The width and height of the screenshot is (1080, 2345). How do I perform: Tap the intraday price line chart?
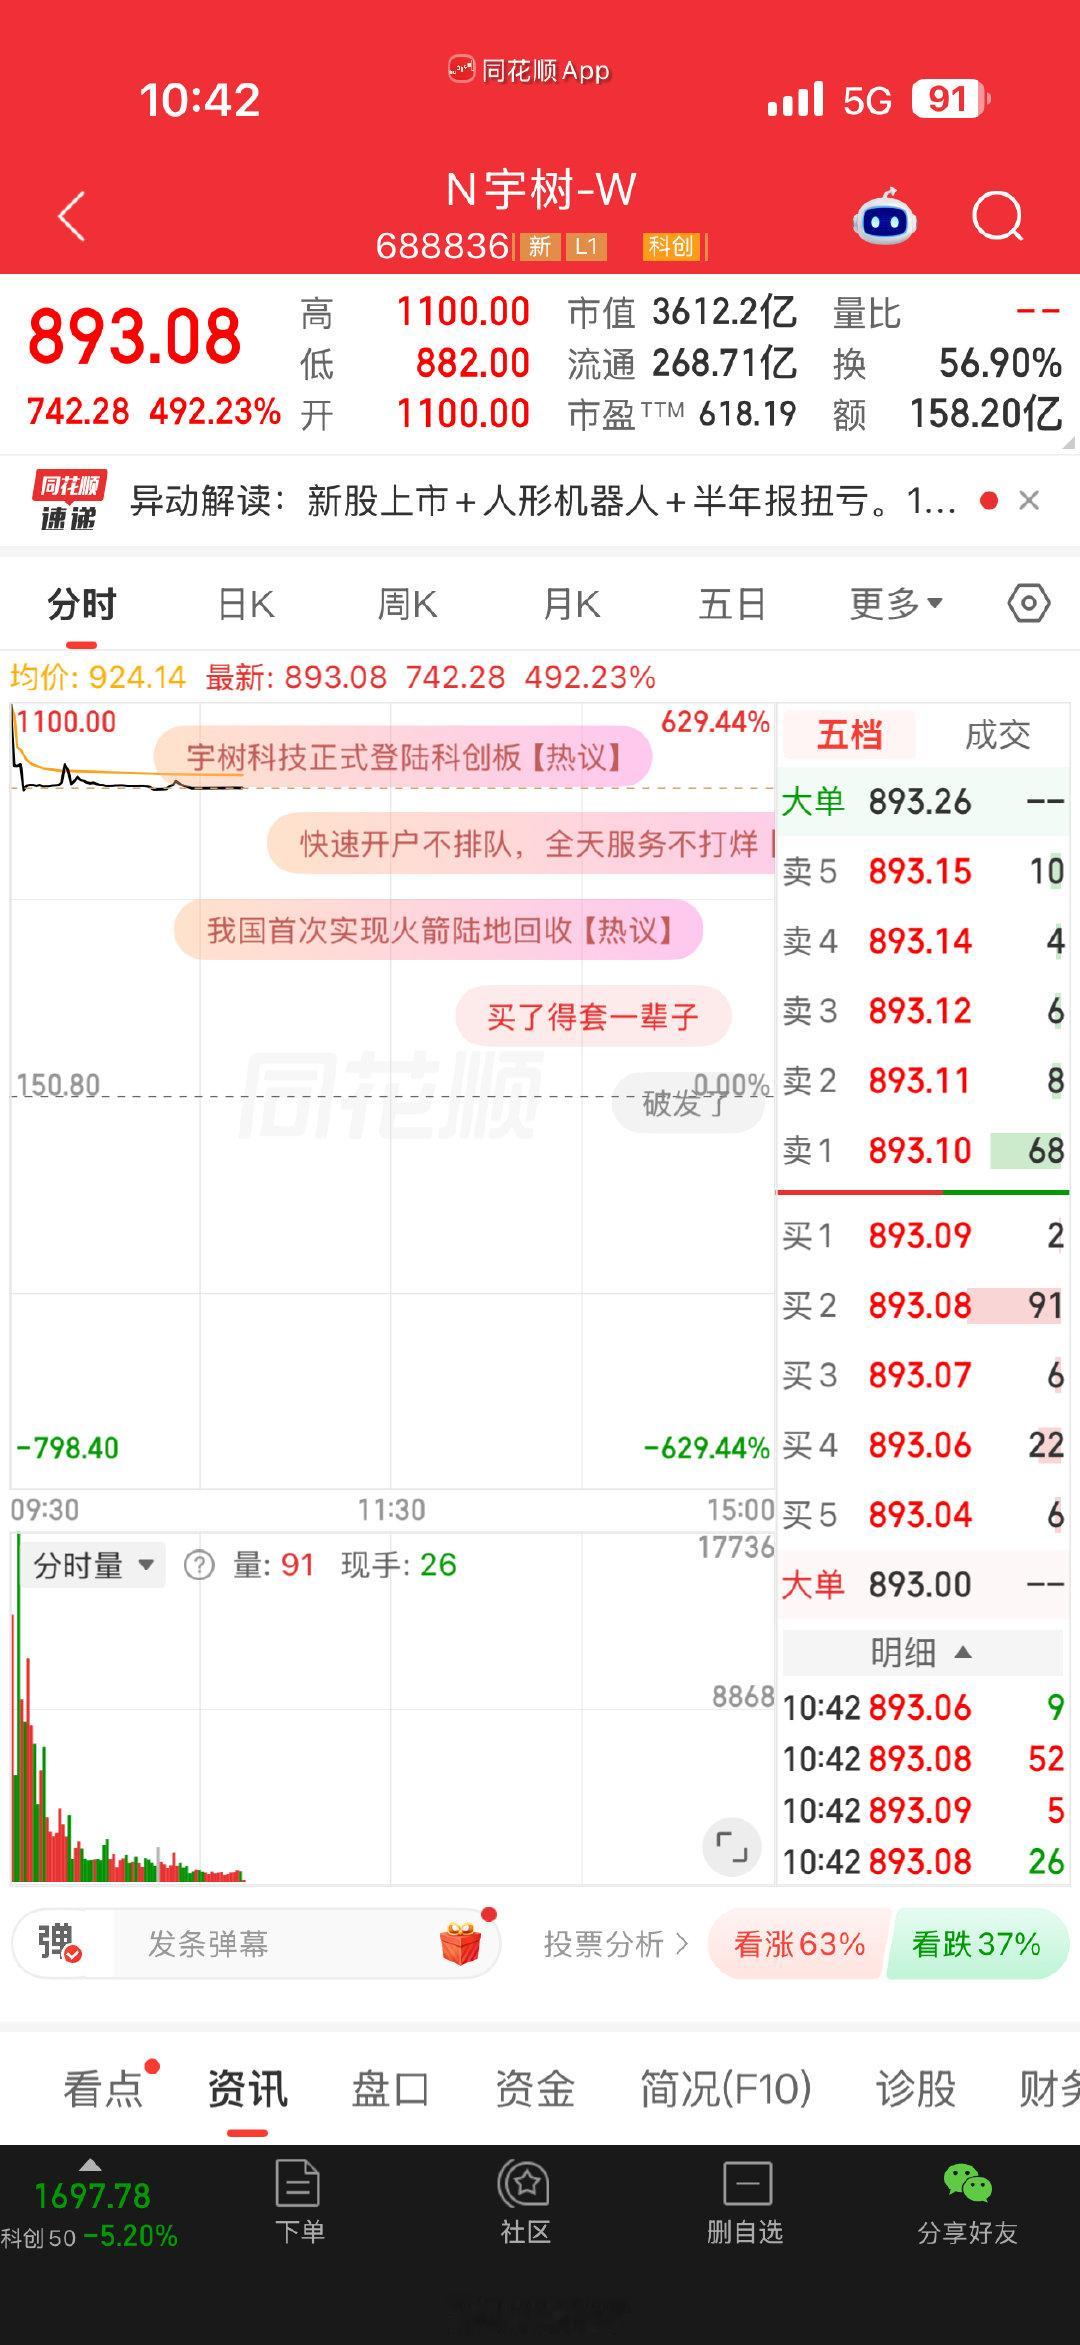pos(392,1096)
